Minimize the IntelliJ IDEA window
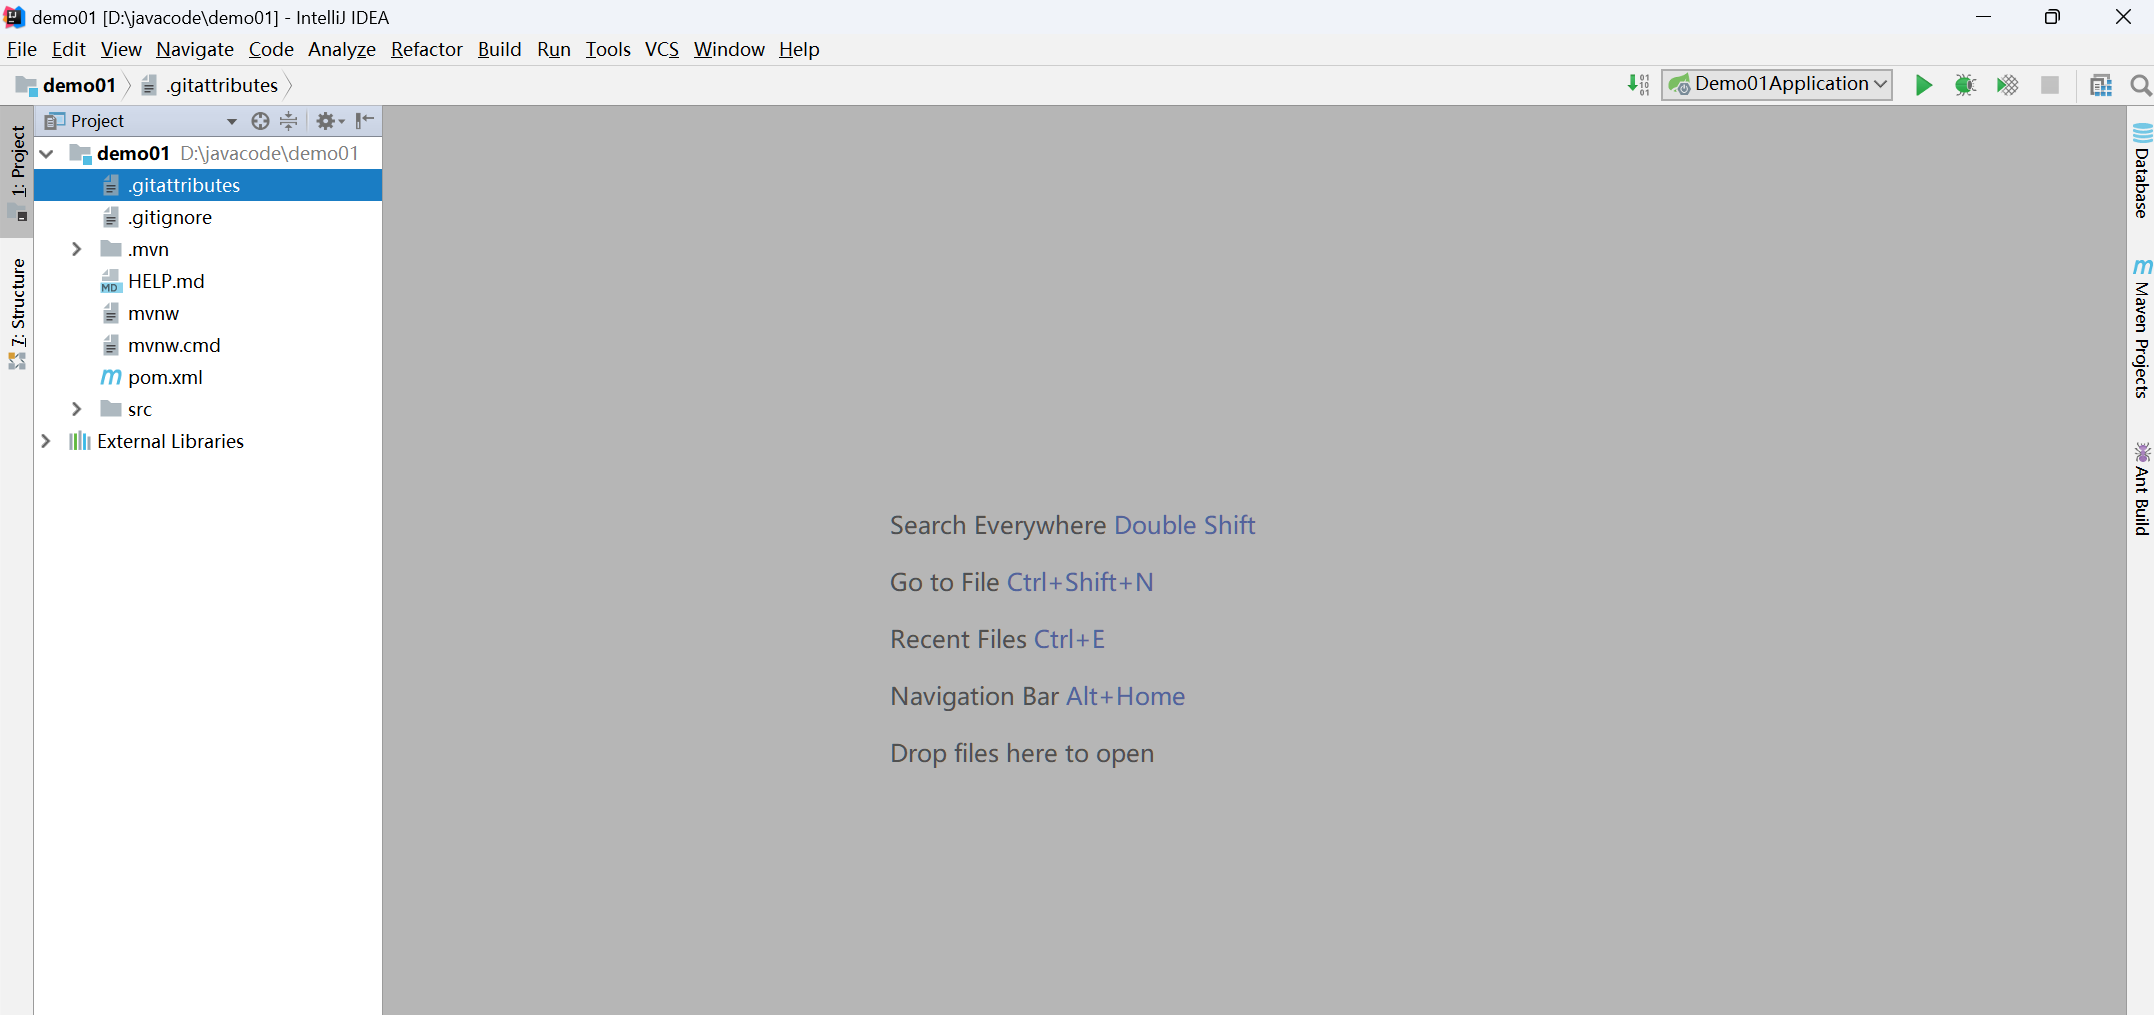The height and width of the screenshot is (1015, 2154). point(1984,17)
